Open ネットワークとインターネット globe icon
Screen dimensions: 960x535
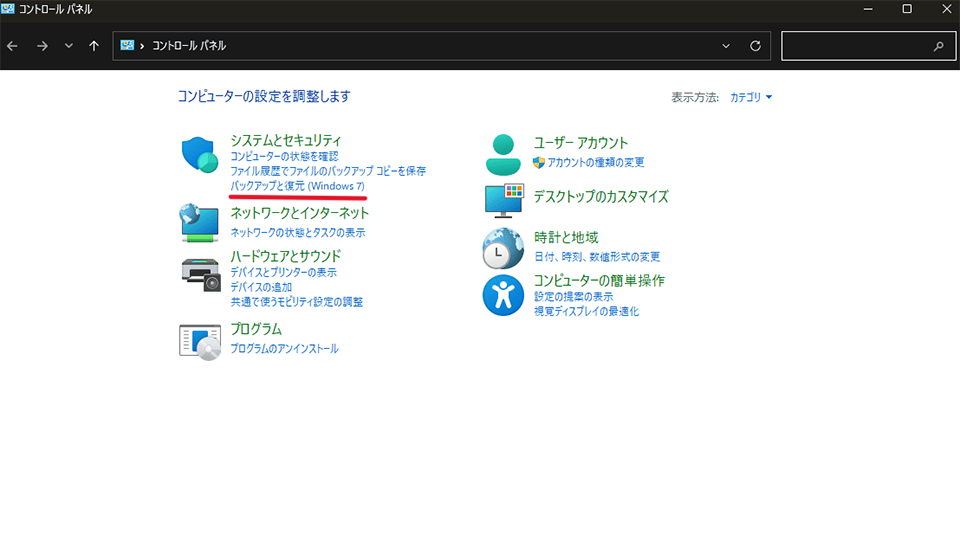199,223
